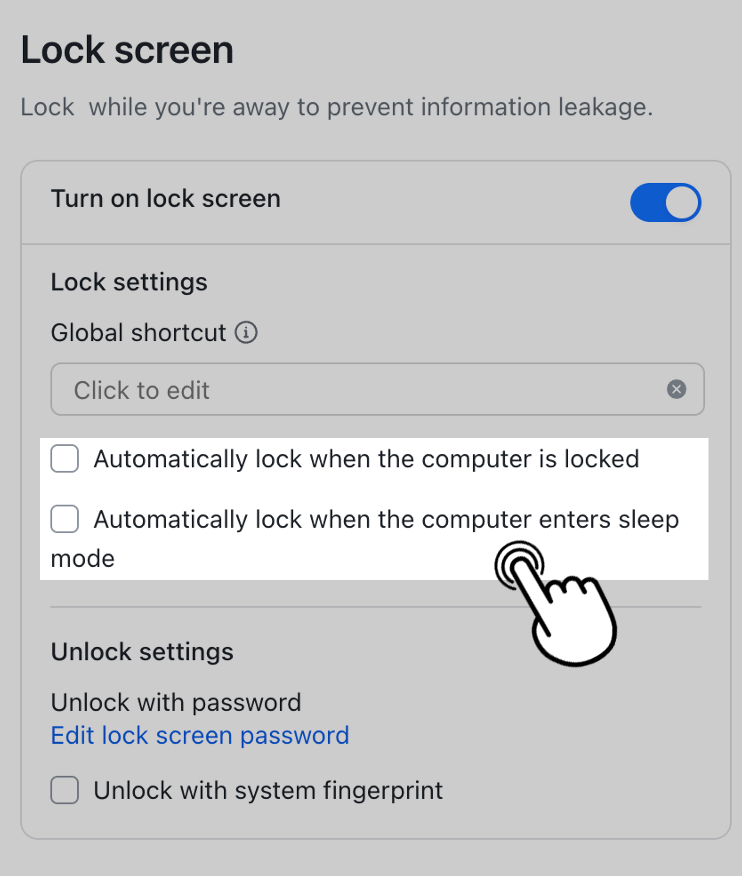
Task: Click the Lock settings section heading
Action: pos(128,282)
